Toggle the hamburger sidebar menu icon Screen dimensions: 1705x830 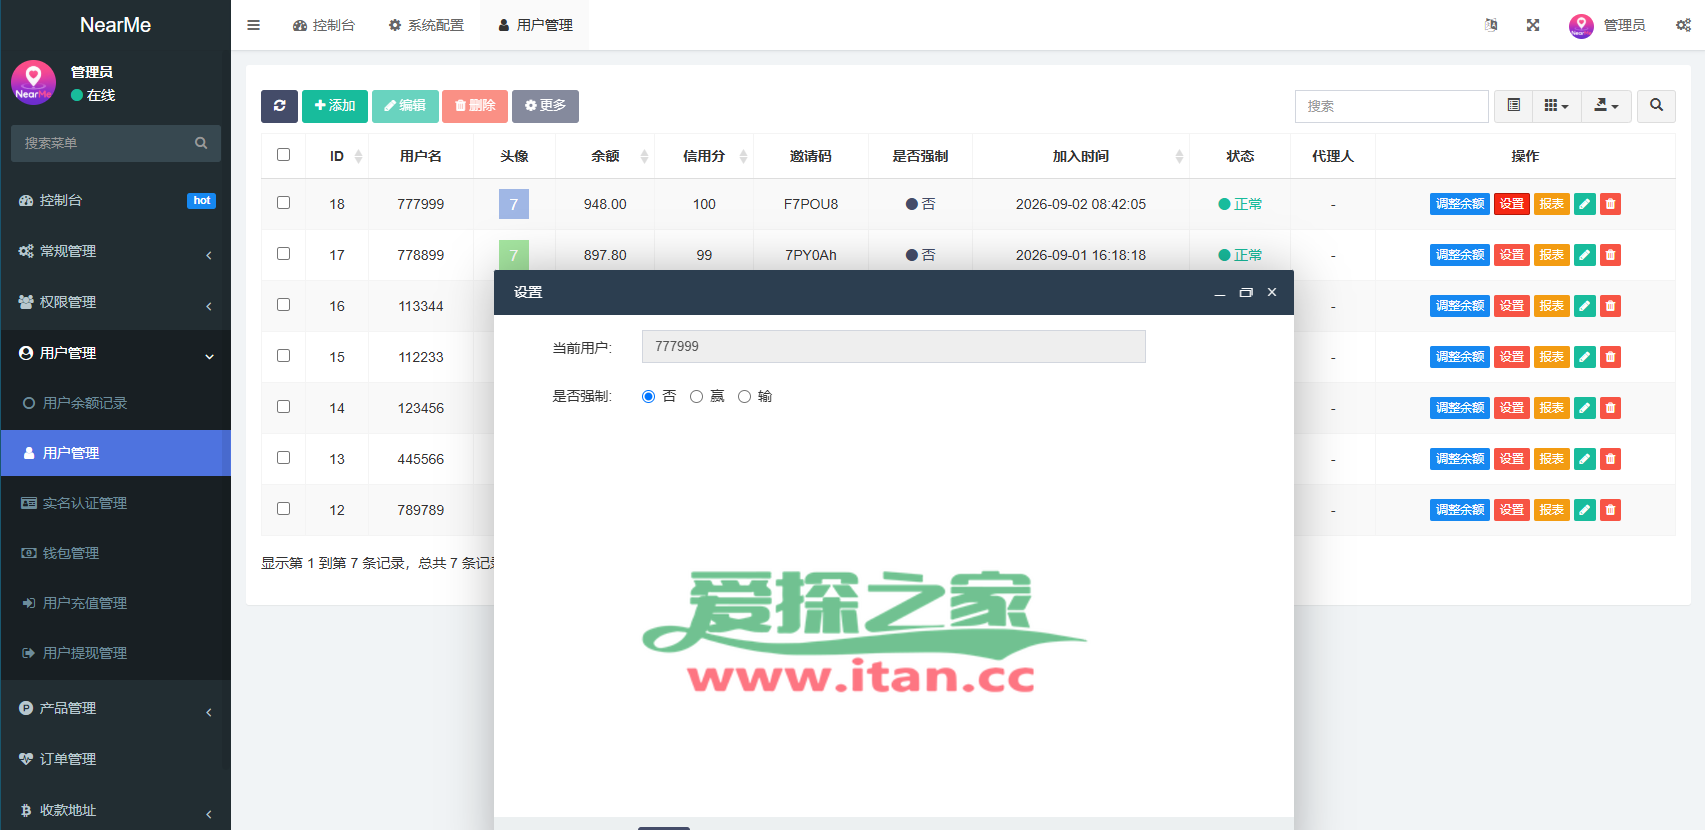point(254,25)
